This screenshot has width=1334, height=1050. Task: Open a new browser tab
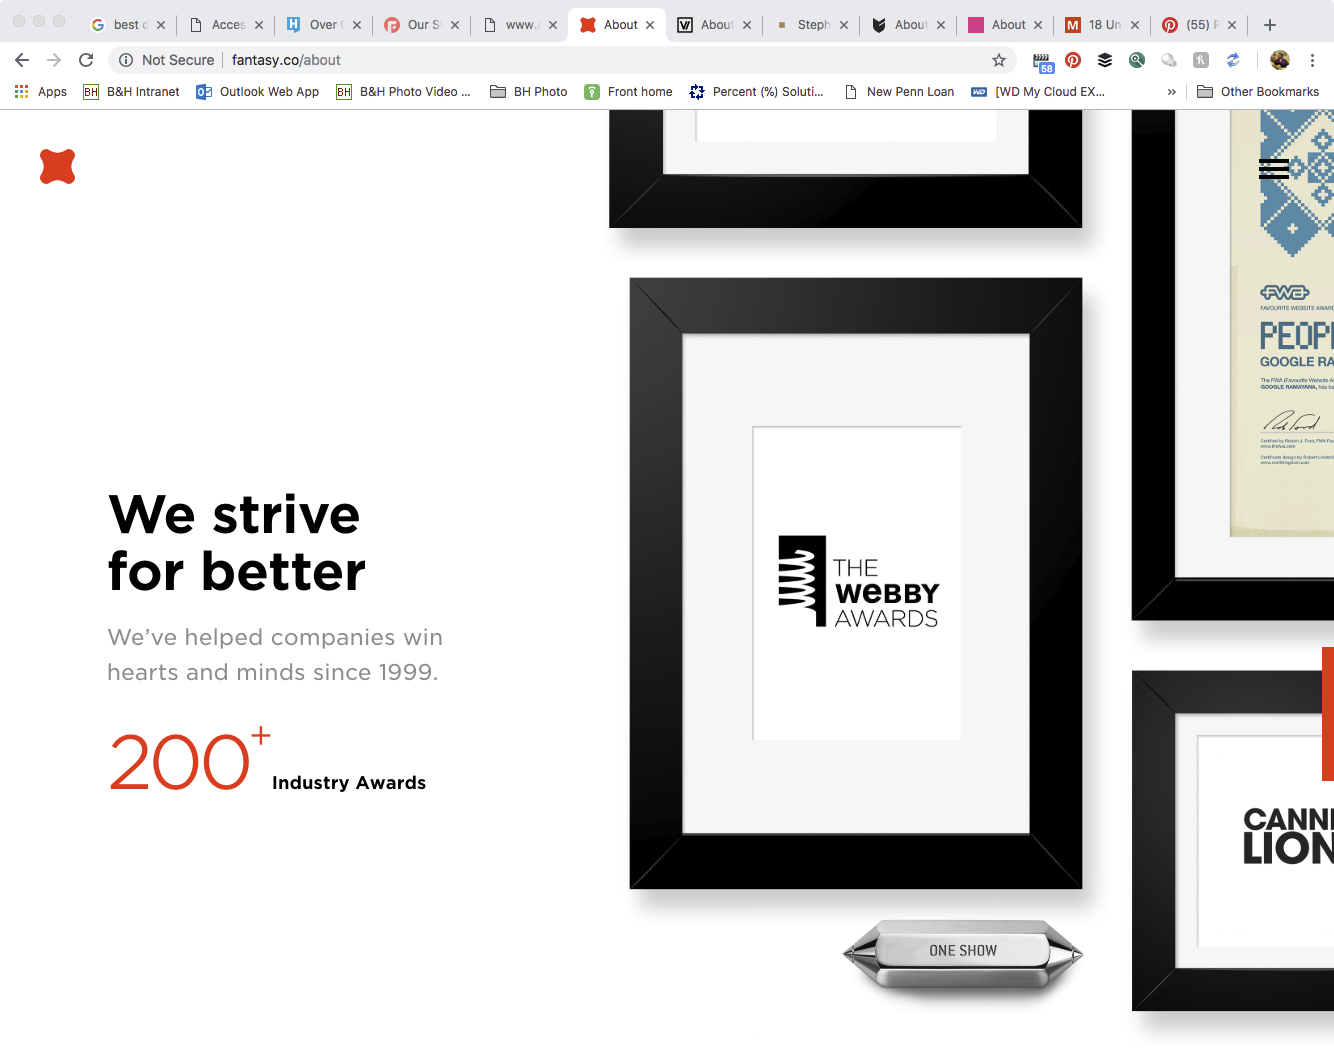tap(1270, 25)
